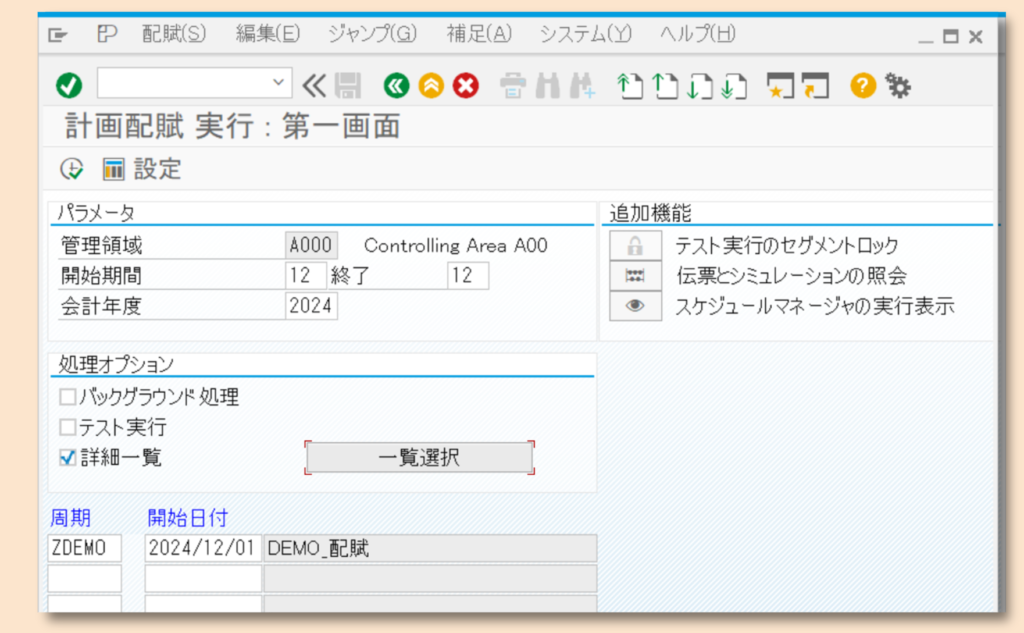This screenshot has width=1024, height=633.
Task: Go to Last Page icon
Action: [734, 86]
